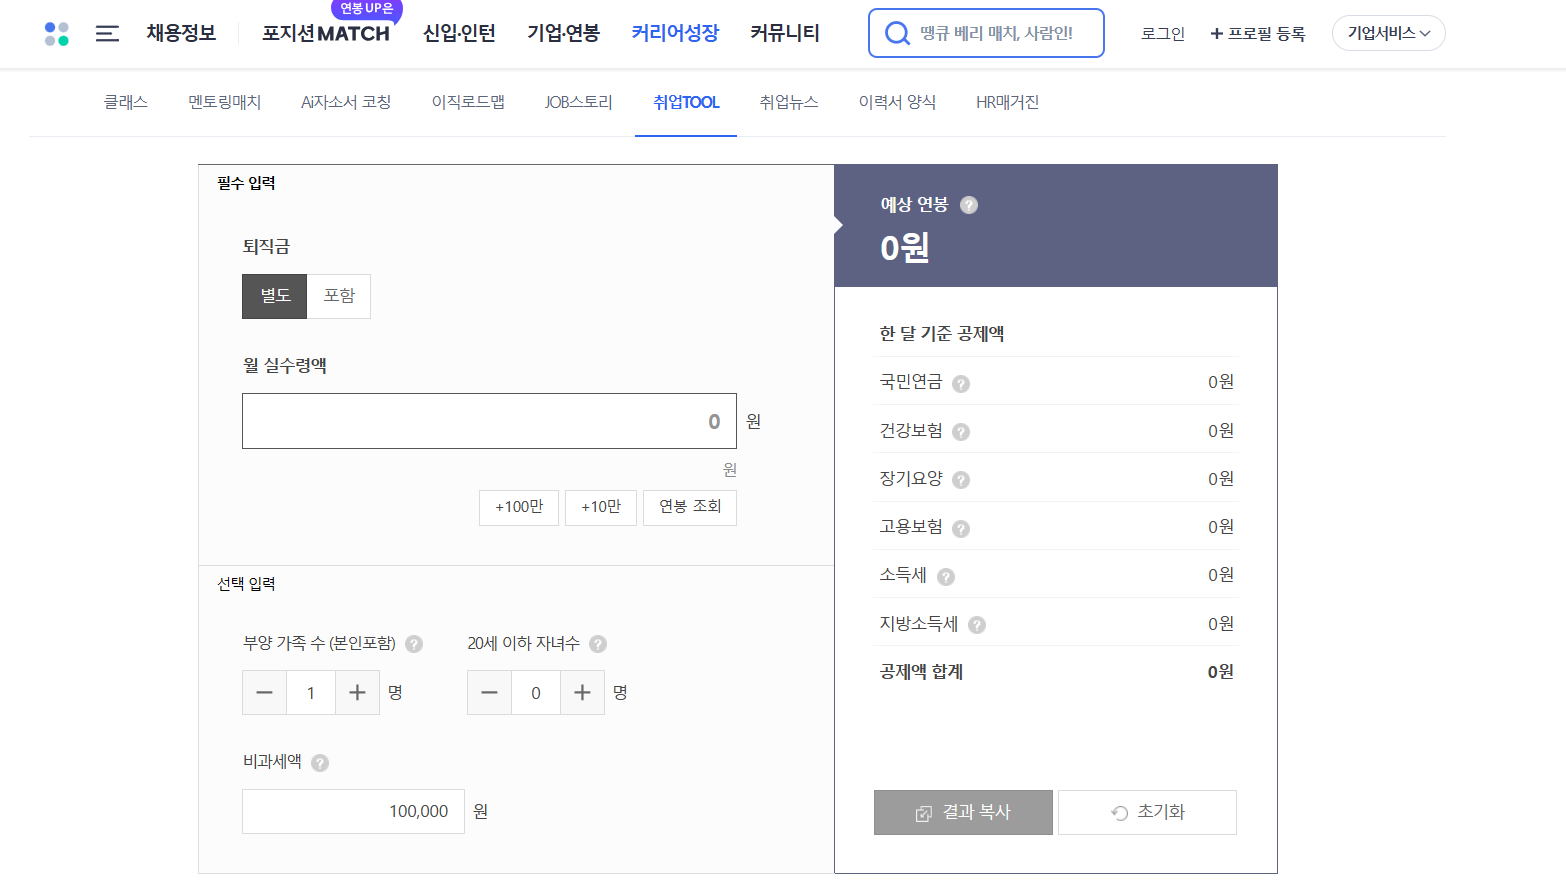Open the 예상 연봉 help icon
Screen dimensions: 1566x881
coord(968,205)
